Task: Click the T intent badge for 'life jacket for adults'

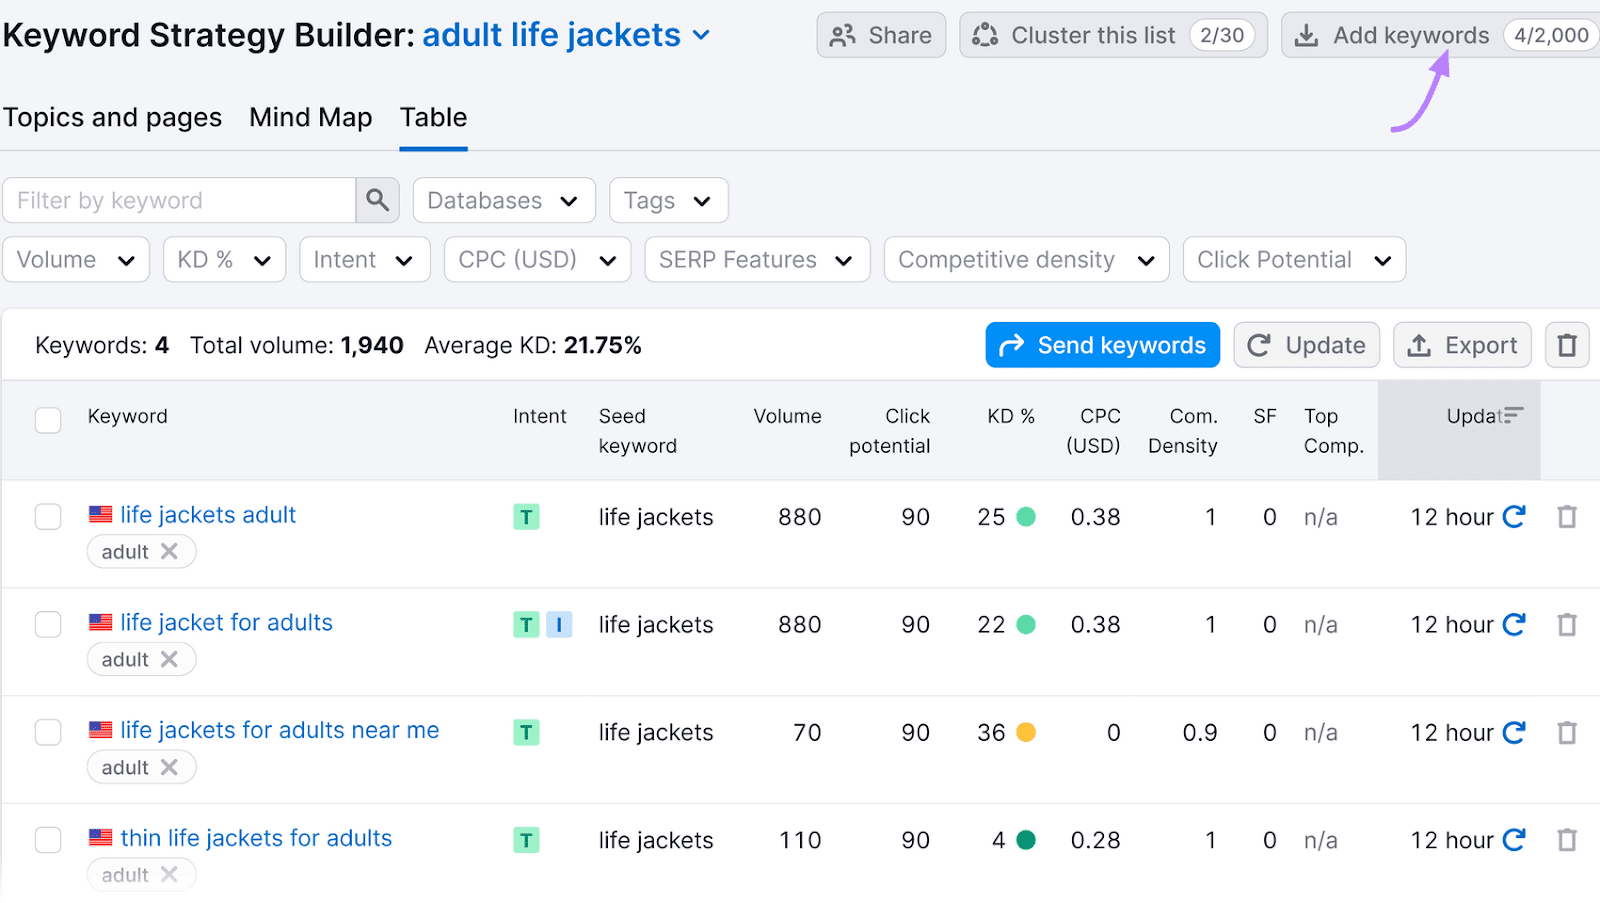Action: click(x=526, y=625)
